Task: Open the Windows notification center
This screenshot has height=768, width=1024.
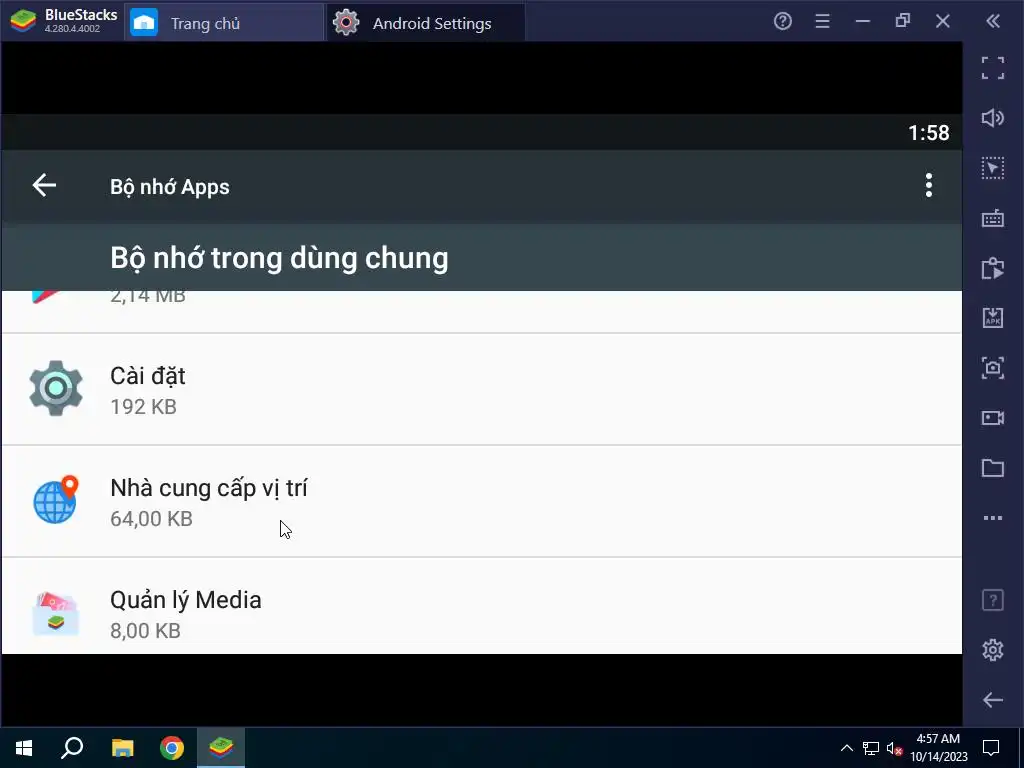Action: click(991, 748)
